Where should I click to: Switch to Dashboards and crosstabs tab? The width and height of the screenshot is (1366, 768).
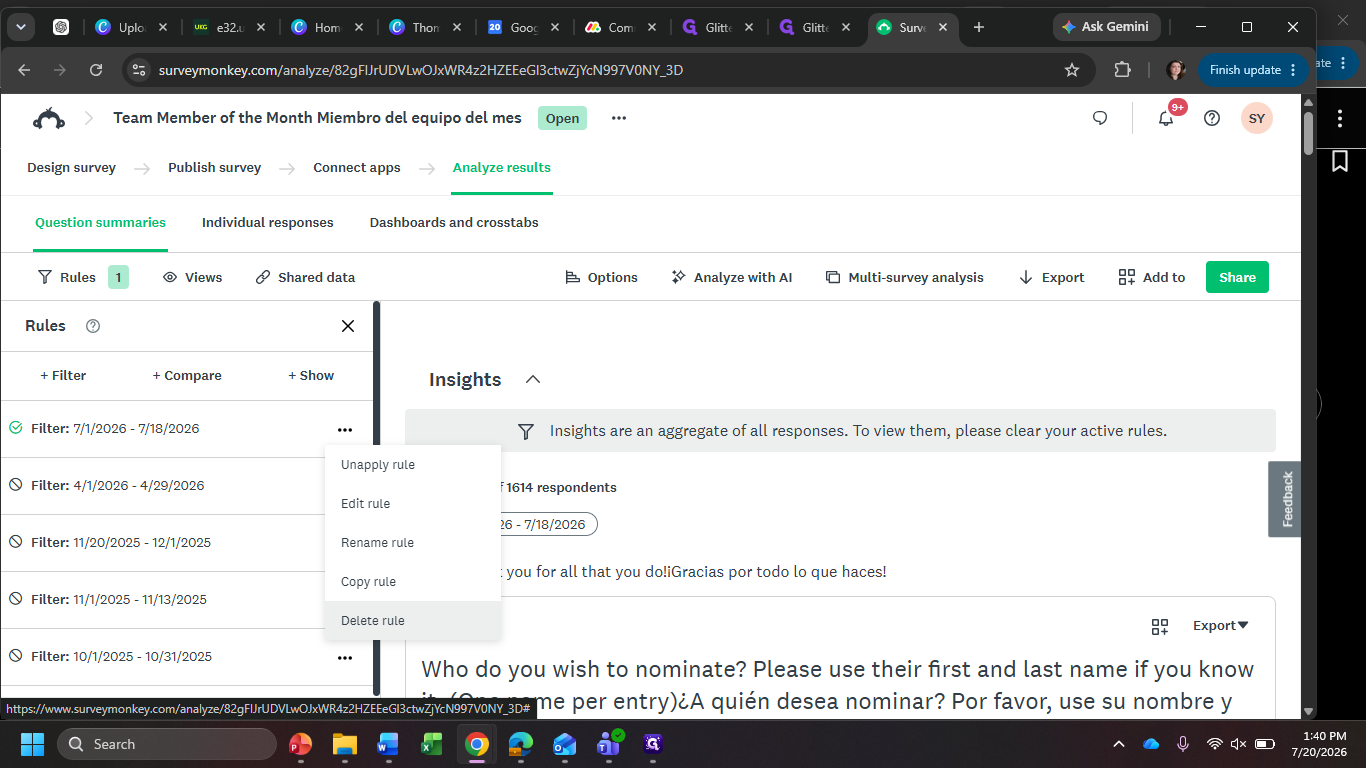click(454, 223)
